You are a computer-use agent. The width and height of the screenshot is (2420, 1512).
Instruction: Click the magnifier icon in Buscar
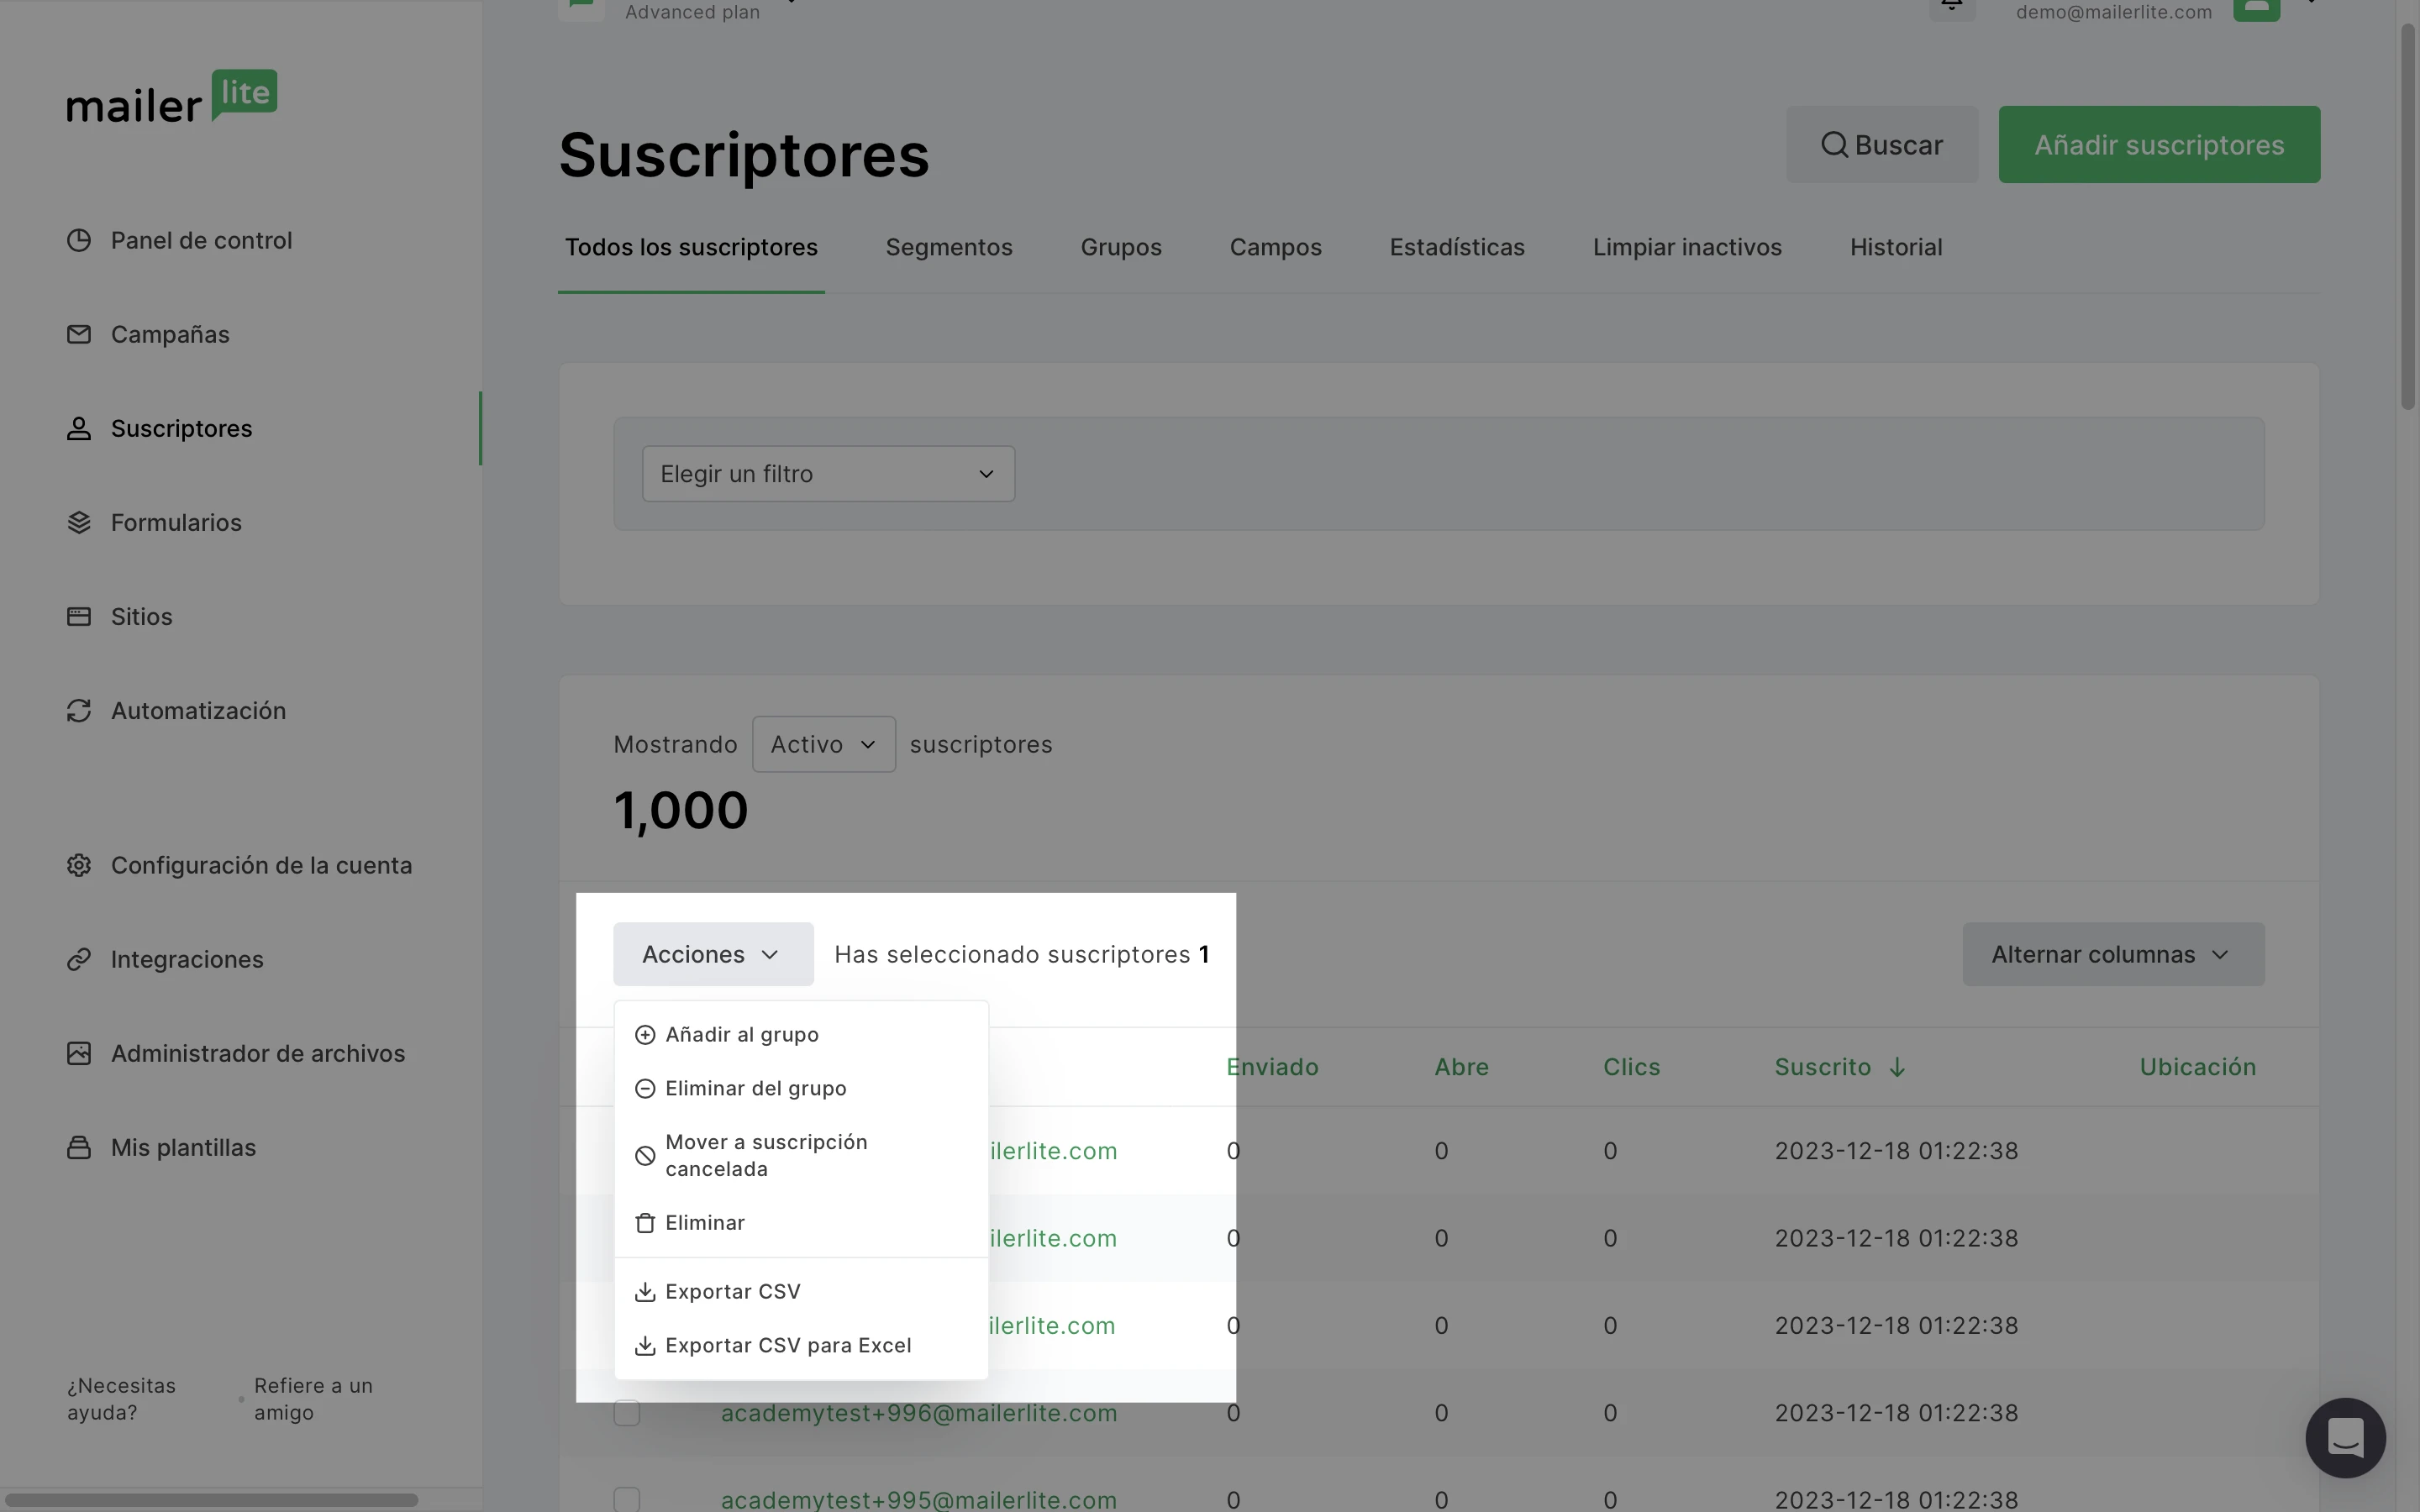point(1834,145)
